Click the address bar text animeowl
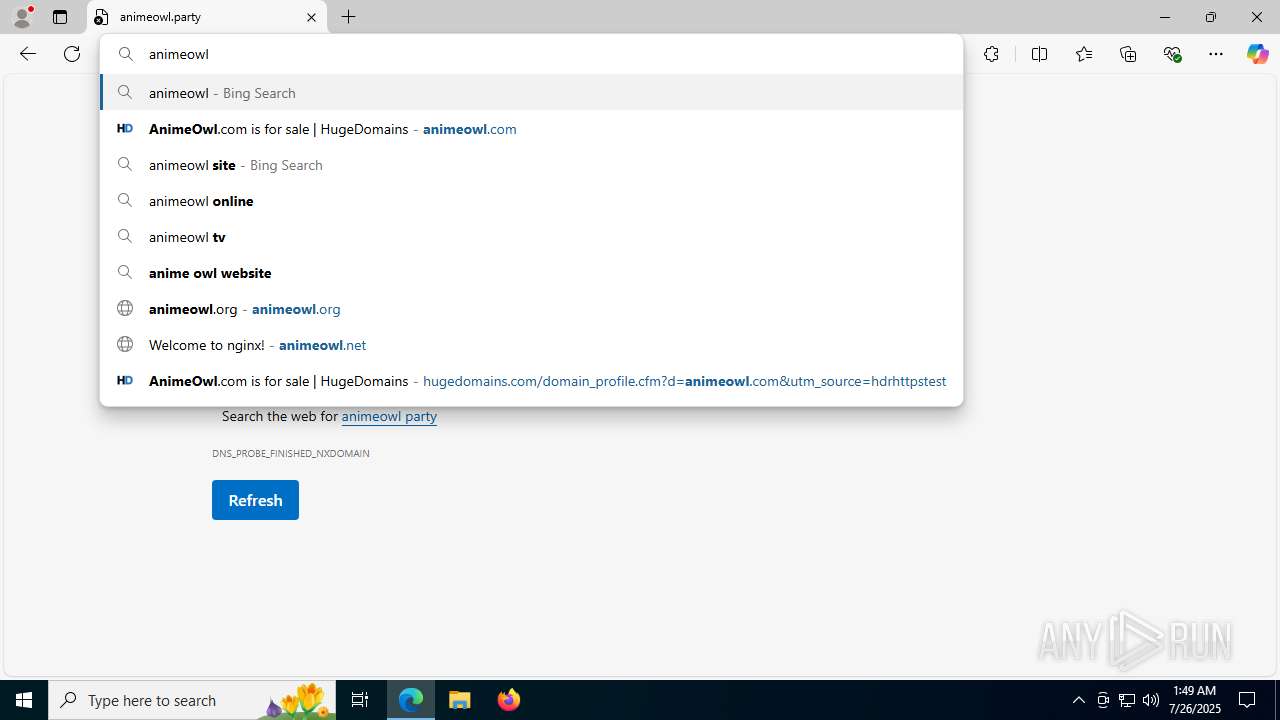The height and width of the screenshot is (720, 1280). point(179,54)
